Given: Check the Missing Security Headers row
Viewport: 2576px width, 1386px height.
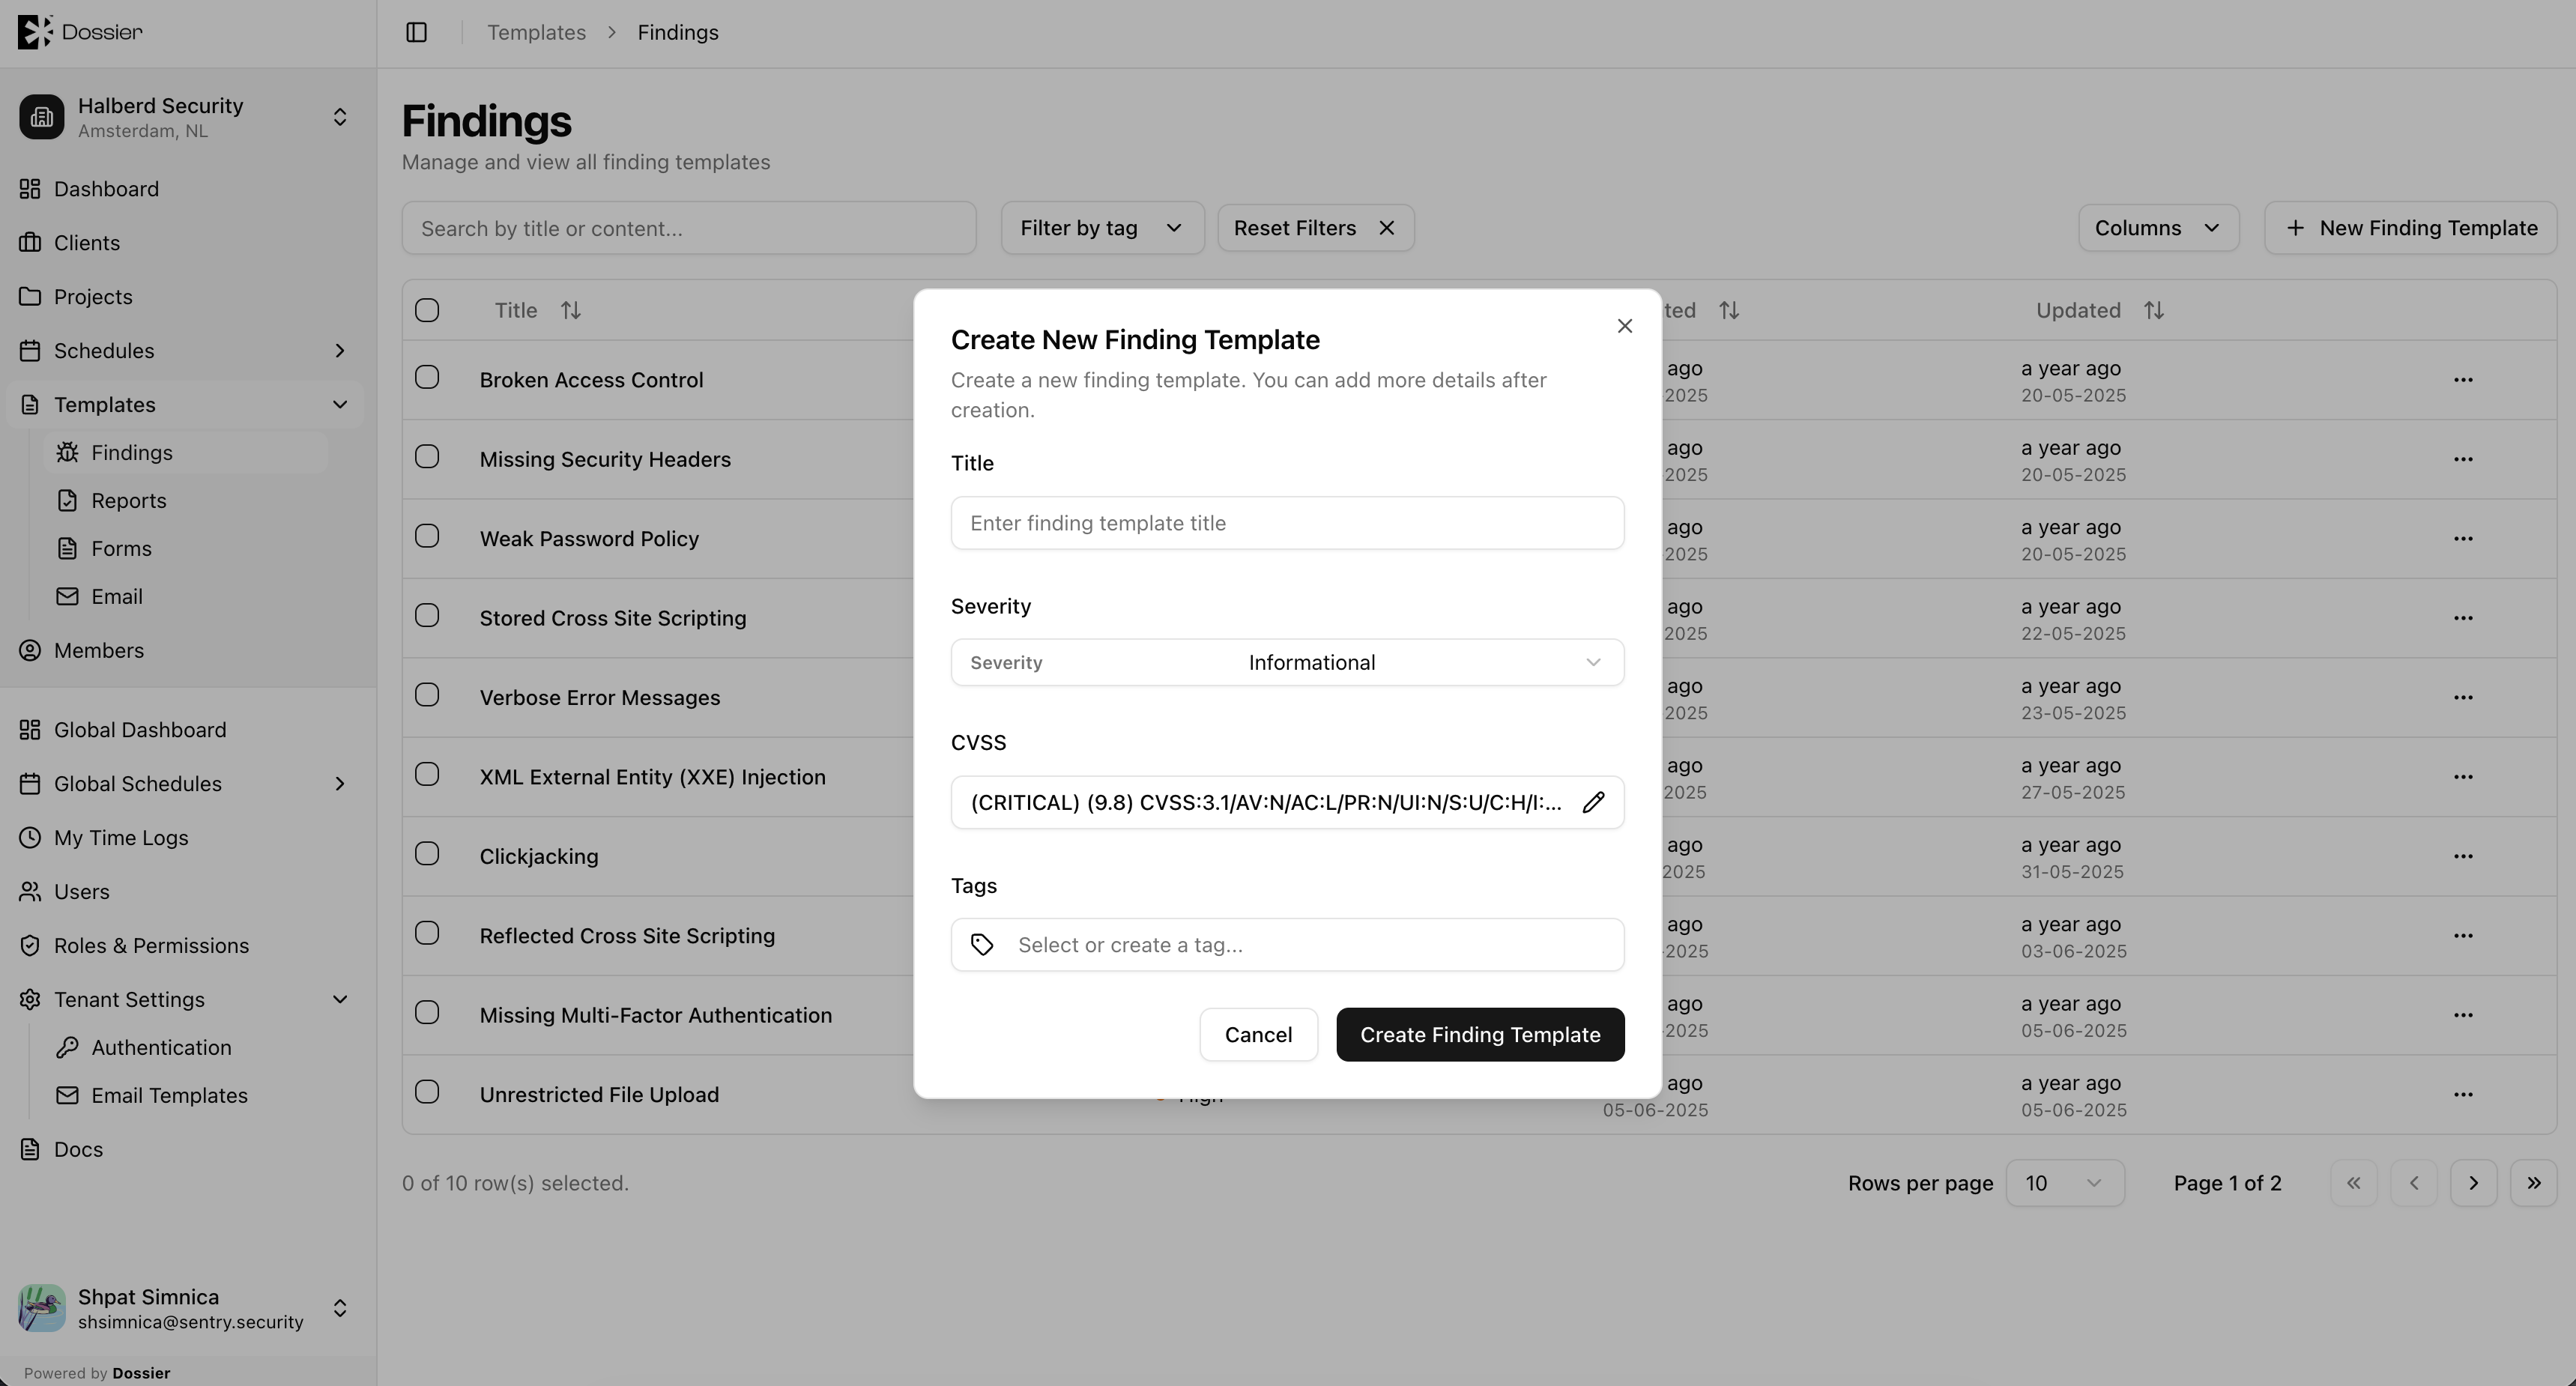Looking at the screenshot, I should pos(427,457).
